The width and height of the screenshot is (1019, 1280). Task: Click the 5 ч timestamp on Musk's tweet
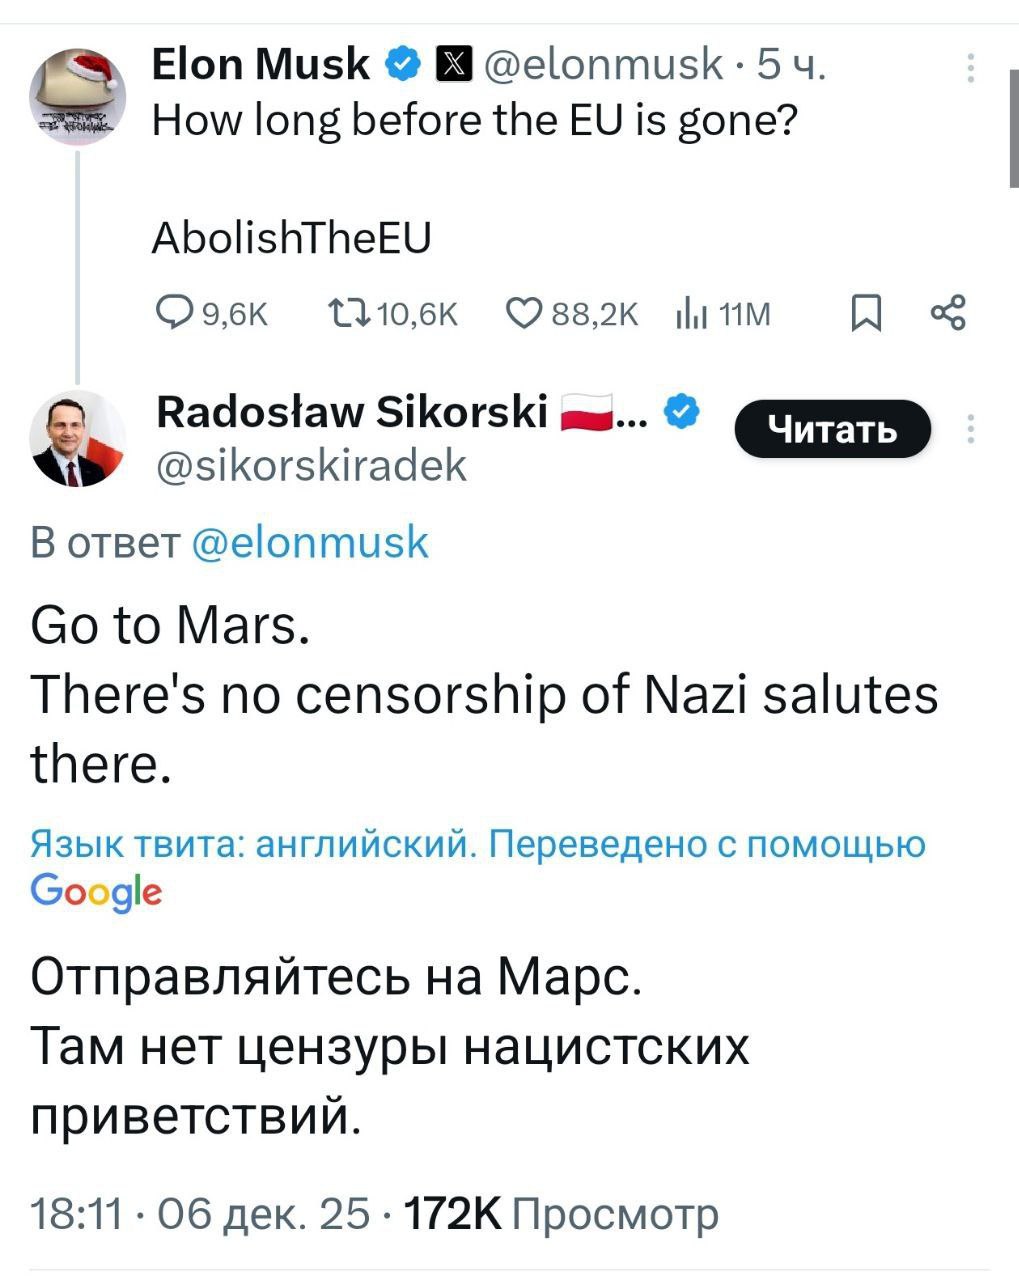click(790, 63)
